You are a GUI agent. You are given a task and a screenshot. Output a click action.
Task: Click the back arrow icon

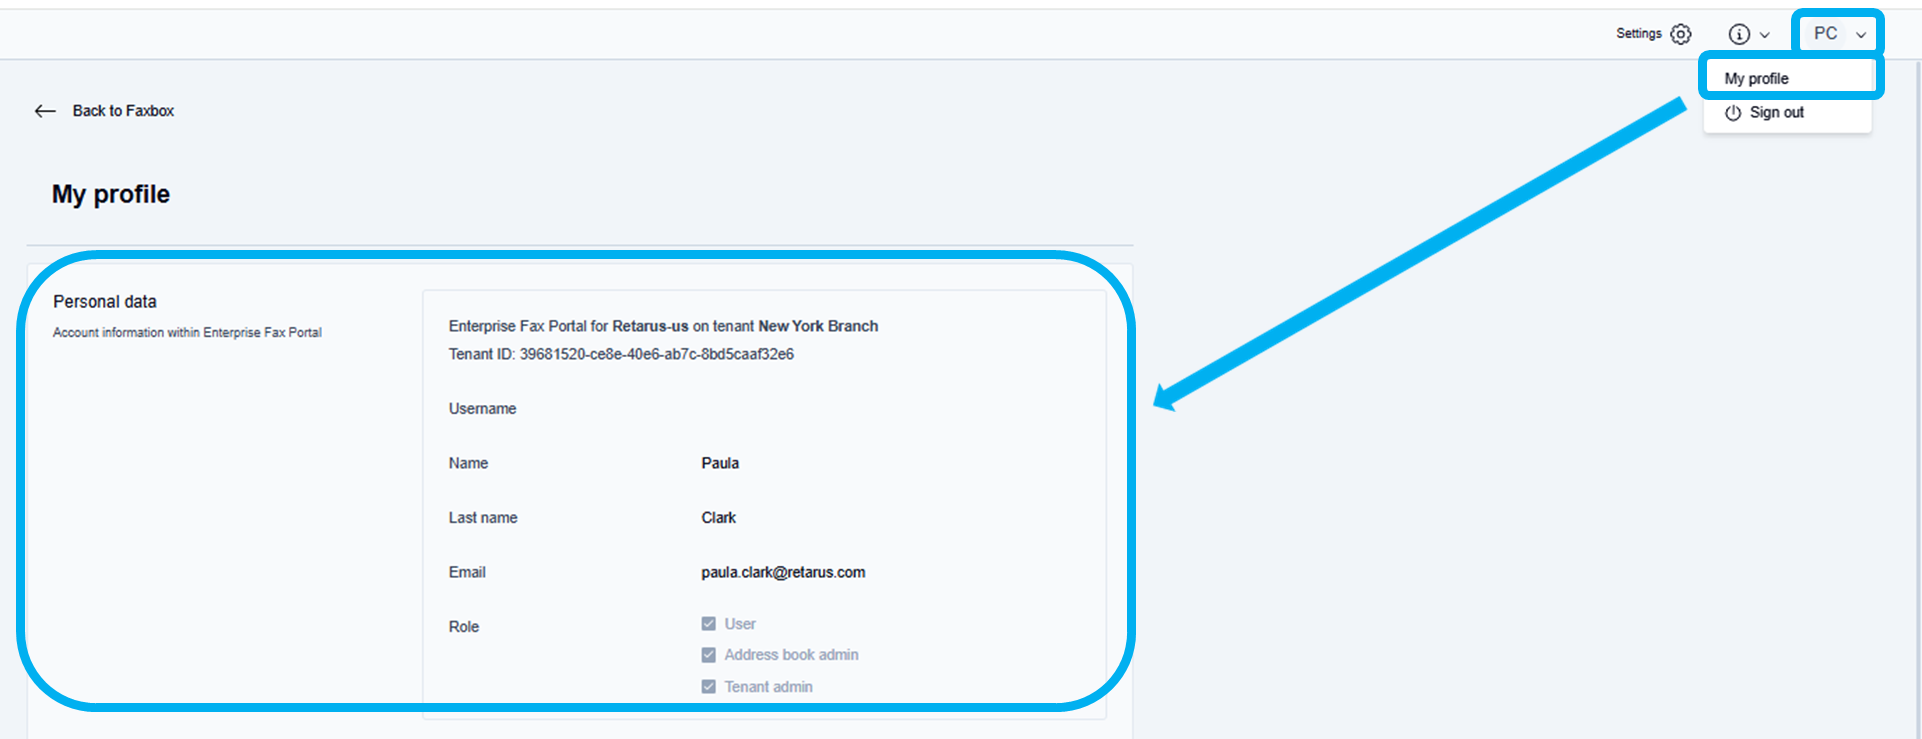pyautogui.click(x=45, y=111)
